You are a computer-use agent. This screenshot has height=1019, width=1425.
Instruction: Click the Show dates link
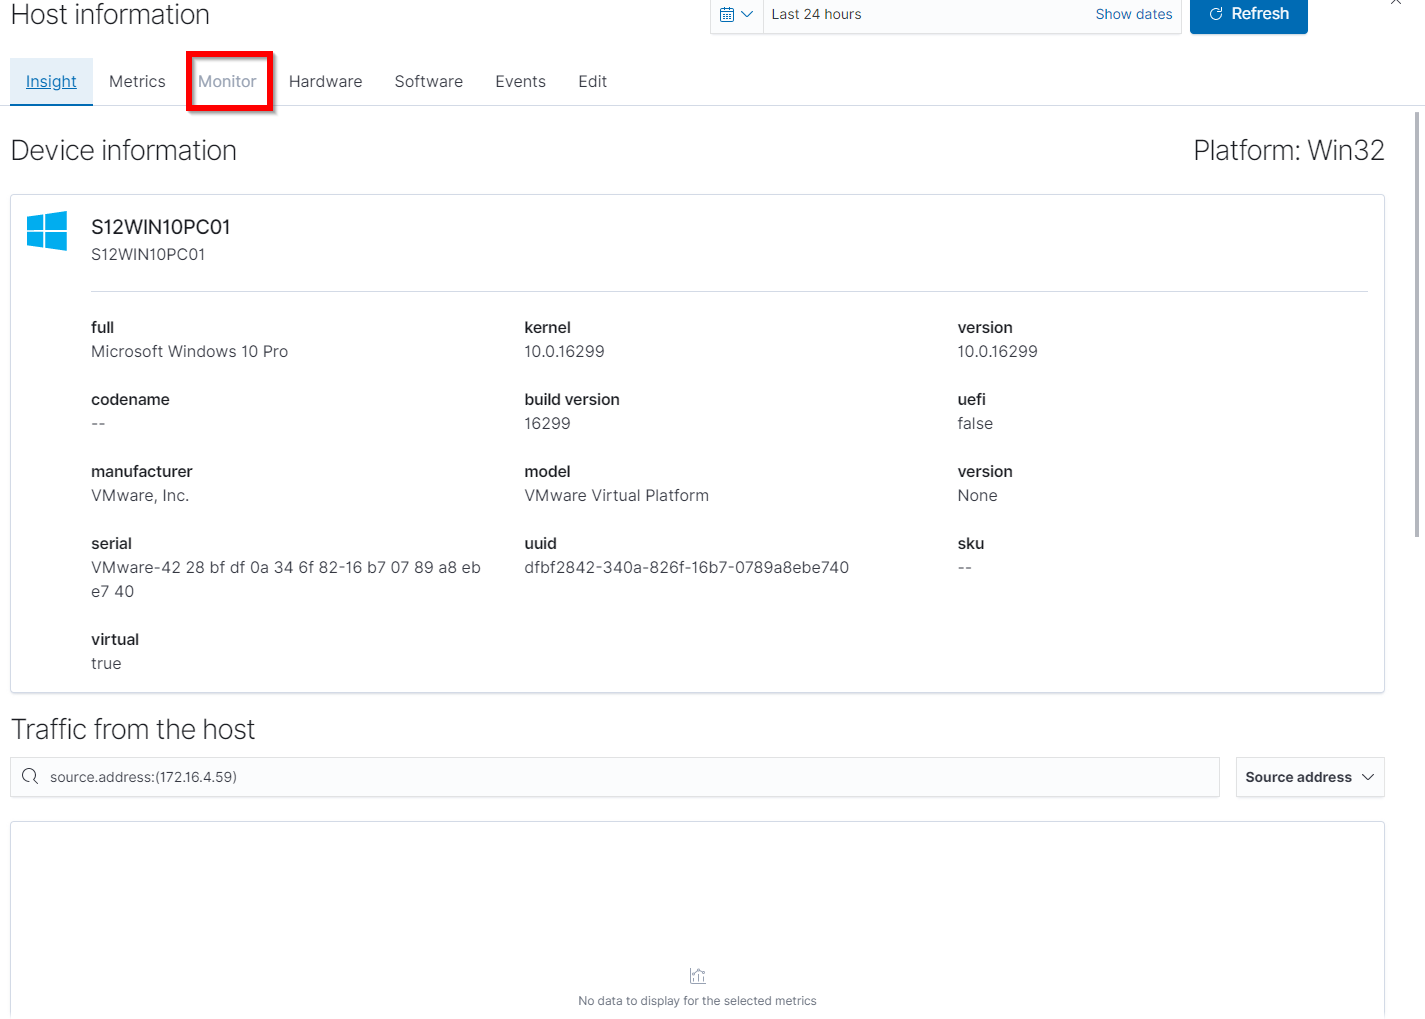[1134, 14]
